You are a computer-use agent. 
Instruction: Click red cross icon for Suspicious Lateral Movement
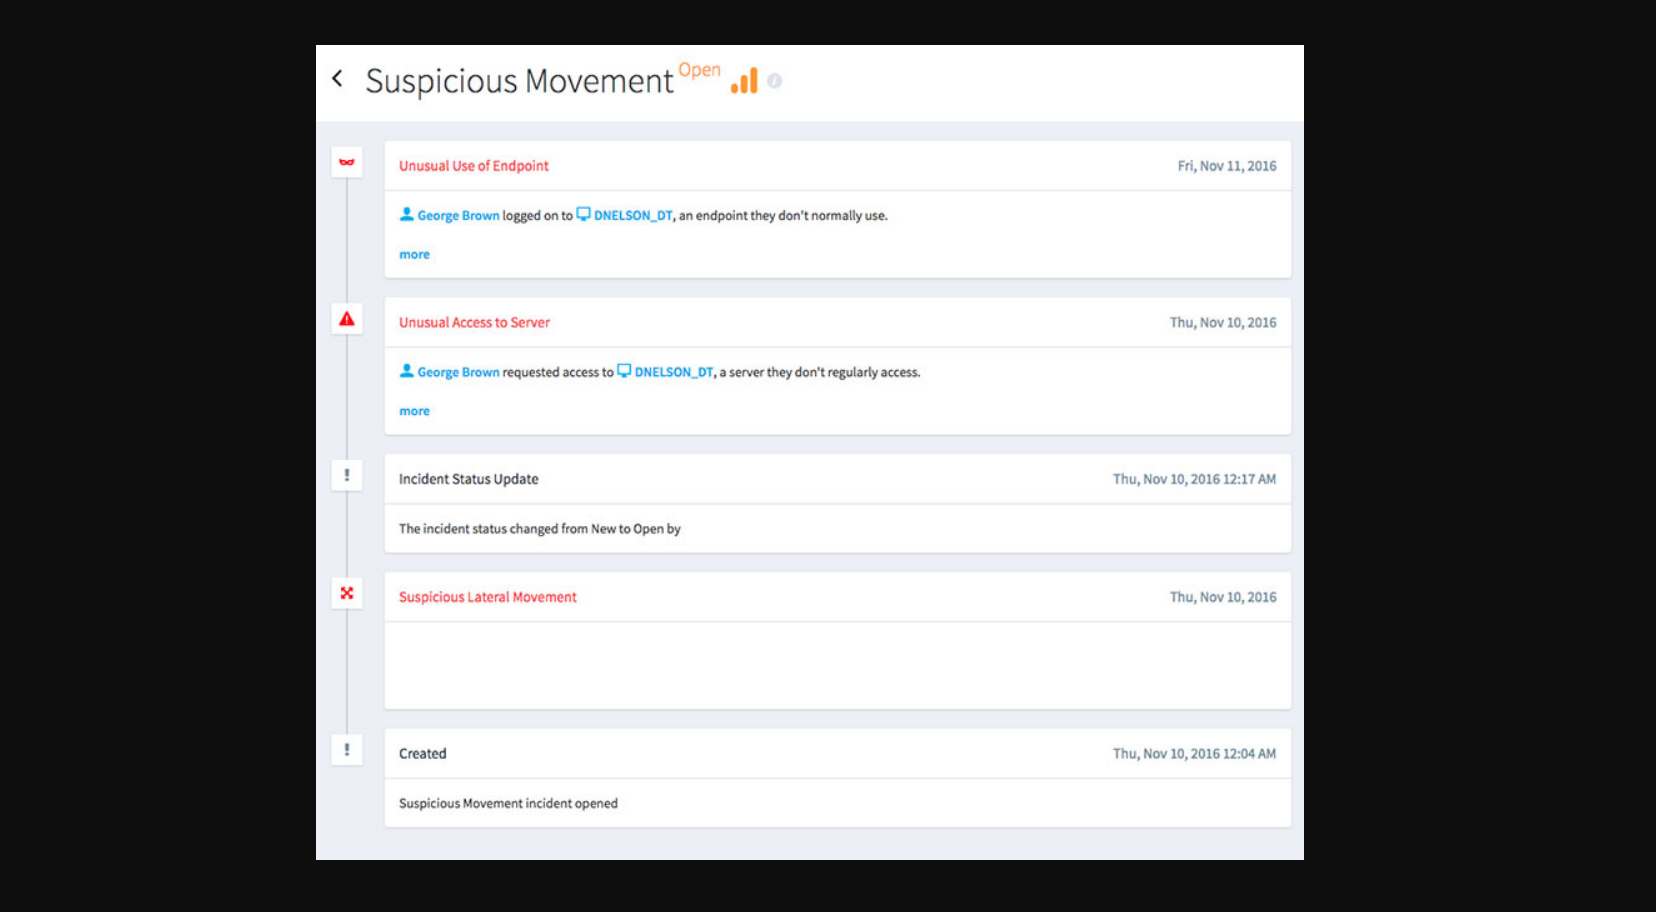[347, 593]
